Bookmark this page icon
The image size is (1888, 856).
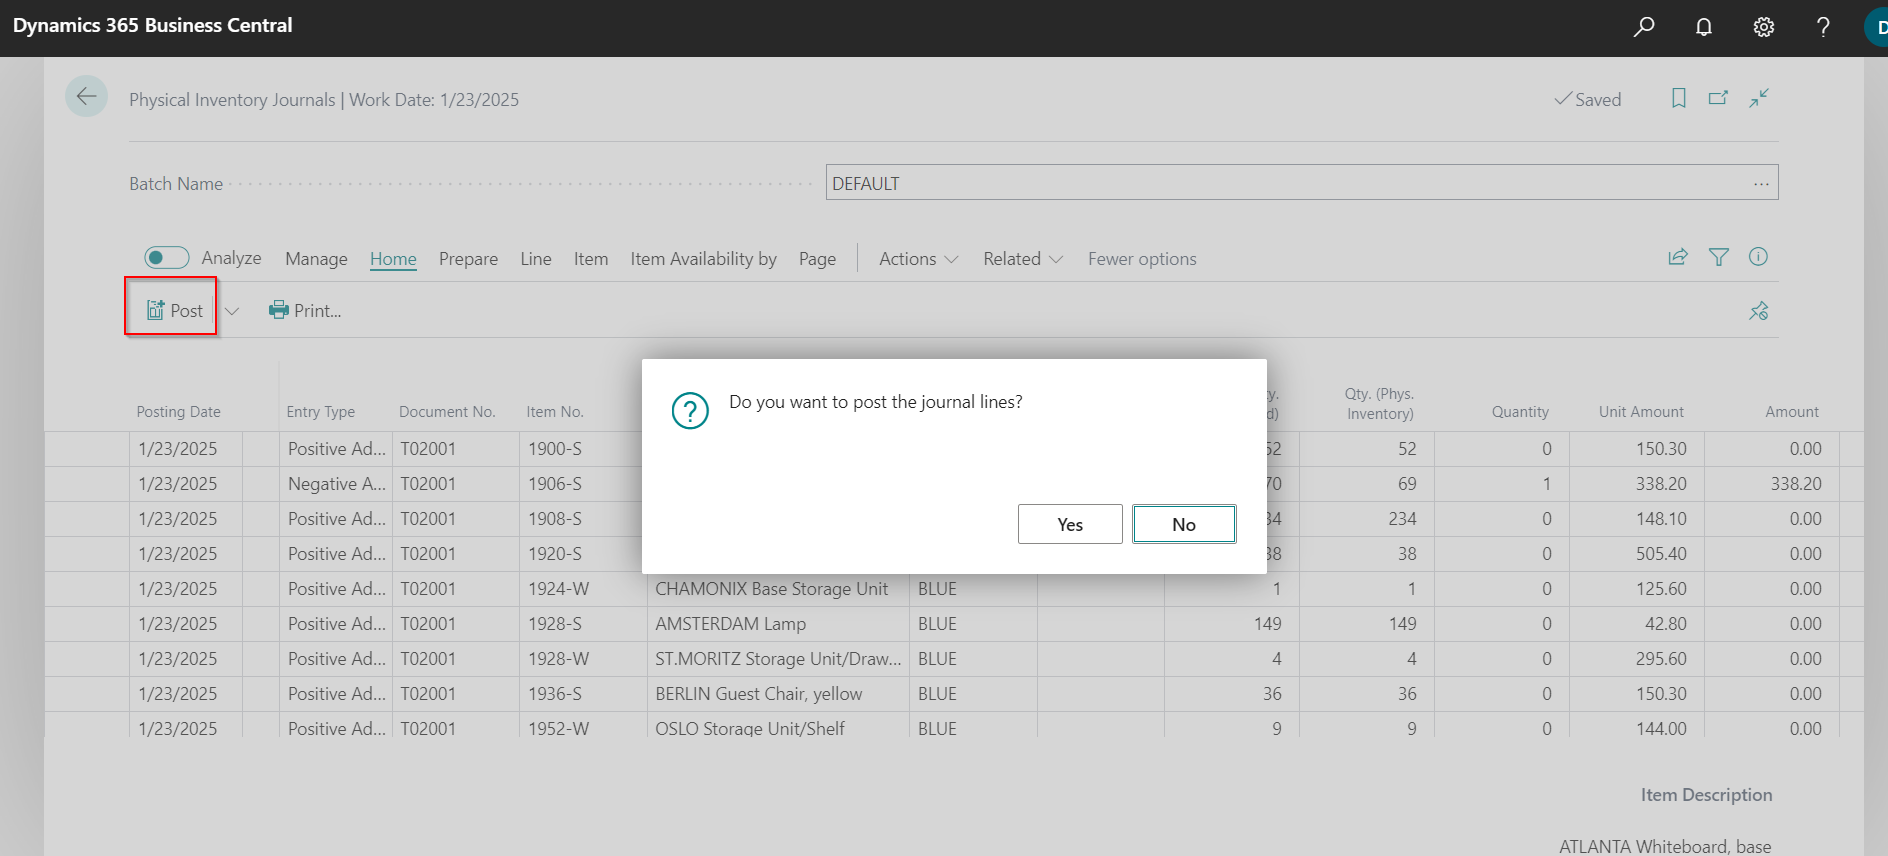coord(1679,98)
